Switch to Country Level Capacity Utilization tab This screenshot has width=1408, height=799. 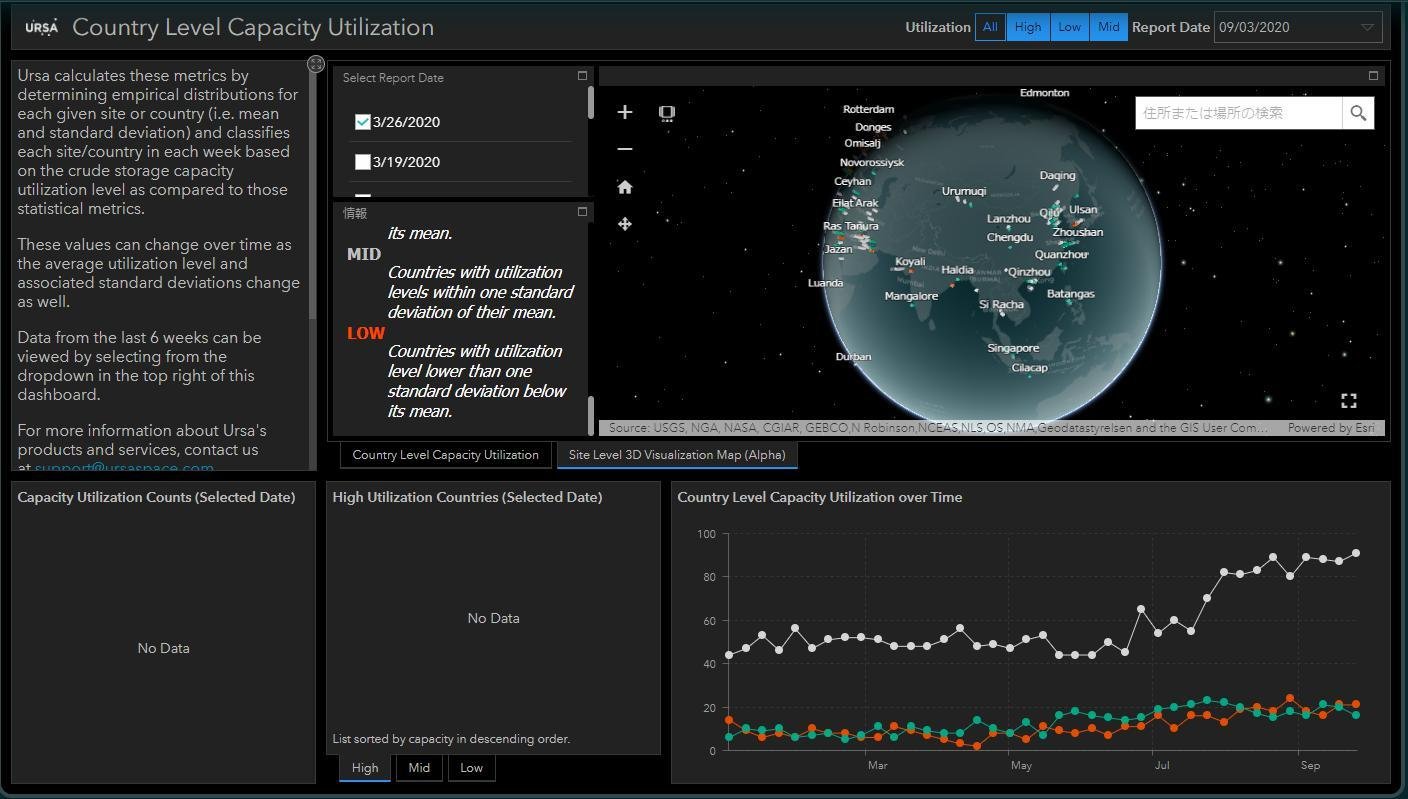446,455
